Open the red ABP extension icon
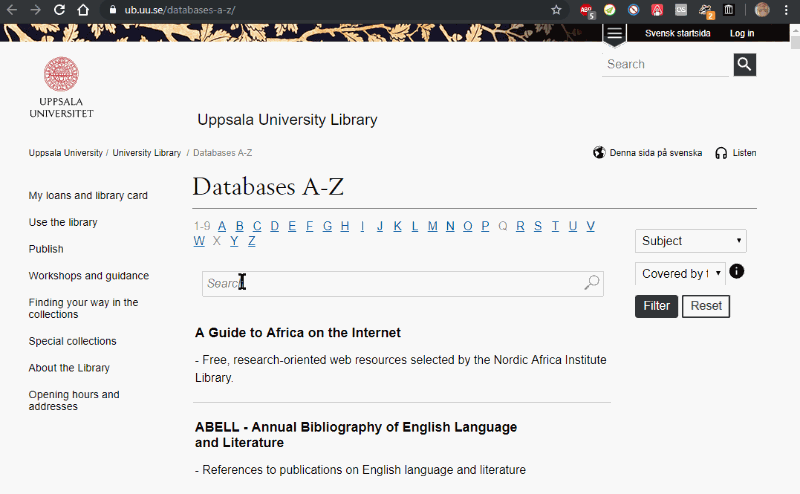This screenshot has width=800, height=494. [x=586, y=10]
